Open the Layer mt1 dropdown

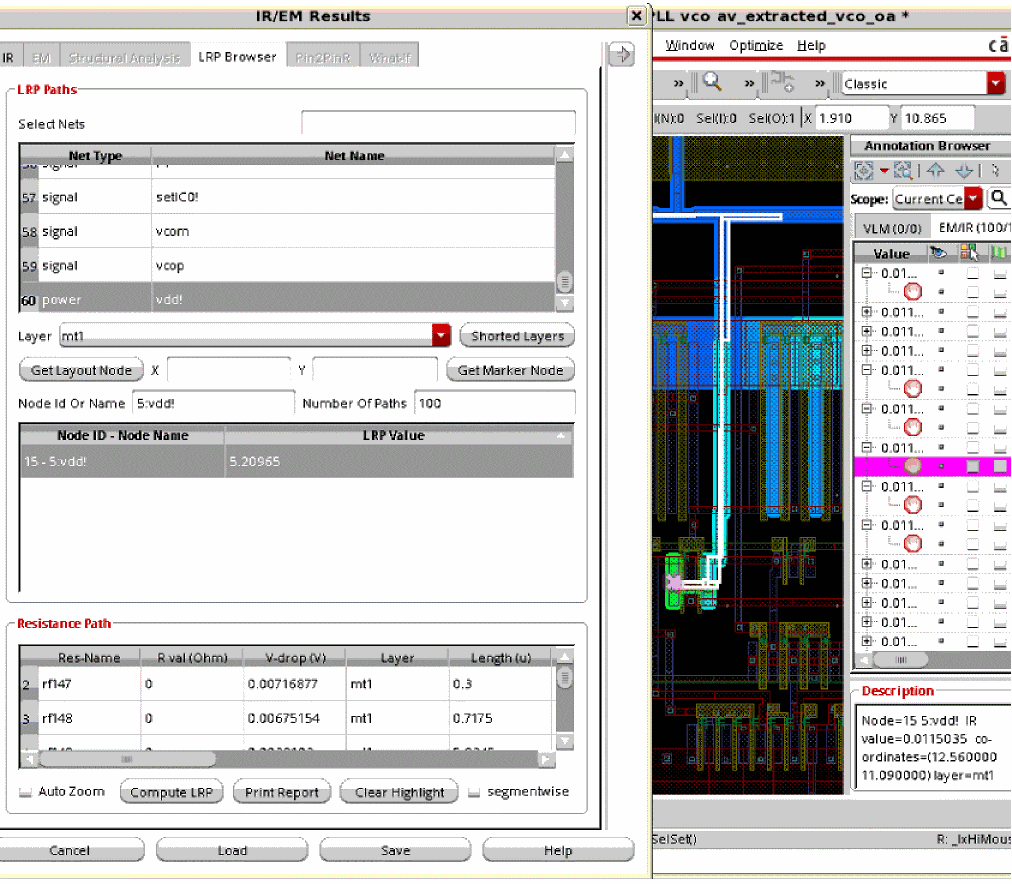(x=441, y=336)
